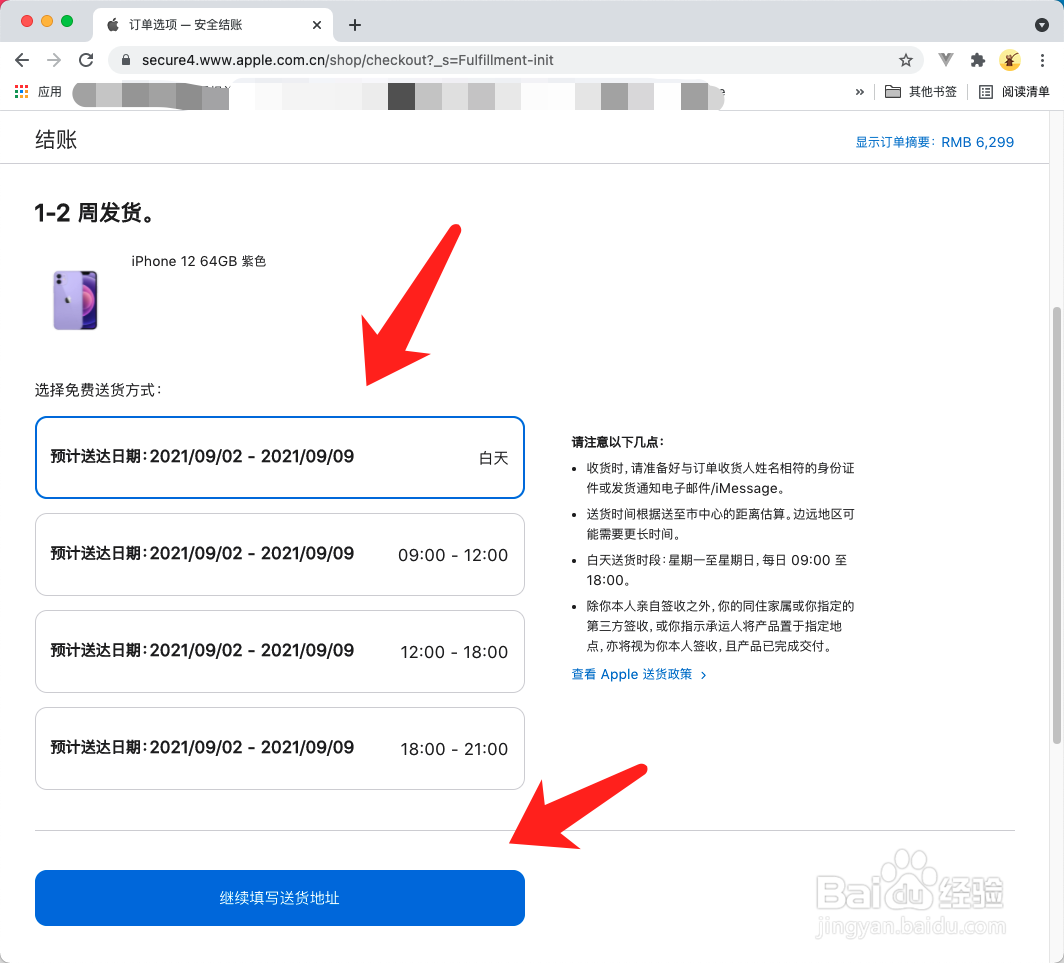The image size is (1064, 963).
Task: Open the 阅读清单 reading list
Action: pos(1014,92)
